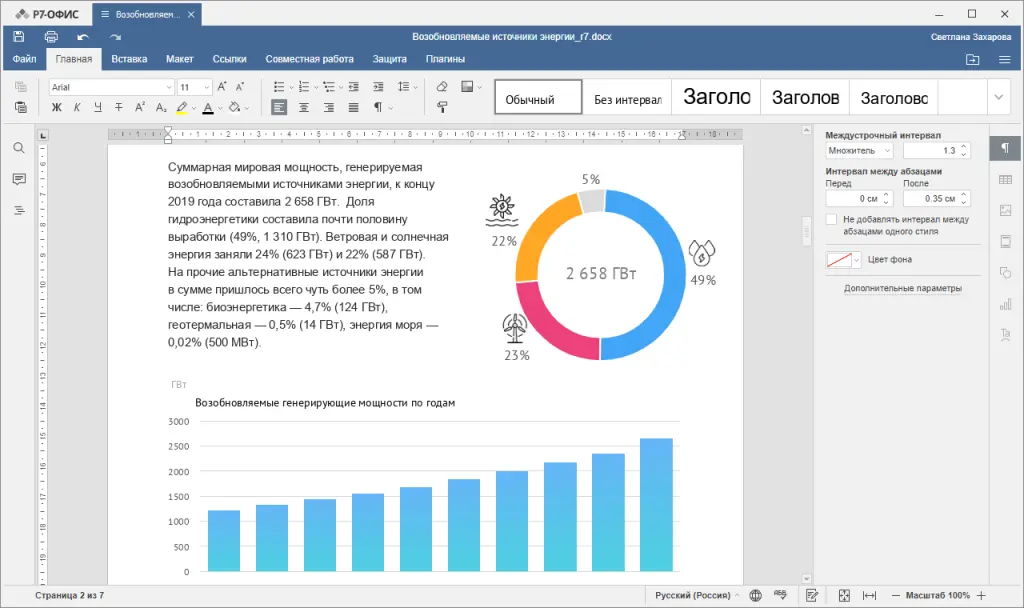Save the document with the floppy icon
The width and height of the screenshot is (1024, 608).
pos(19,37)
